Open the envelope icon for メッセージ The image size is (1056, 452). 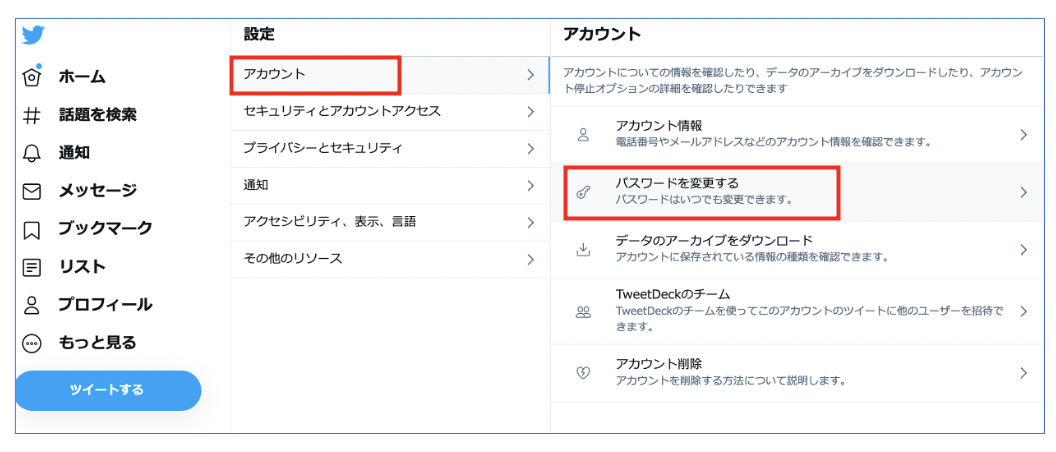32,192
